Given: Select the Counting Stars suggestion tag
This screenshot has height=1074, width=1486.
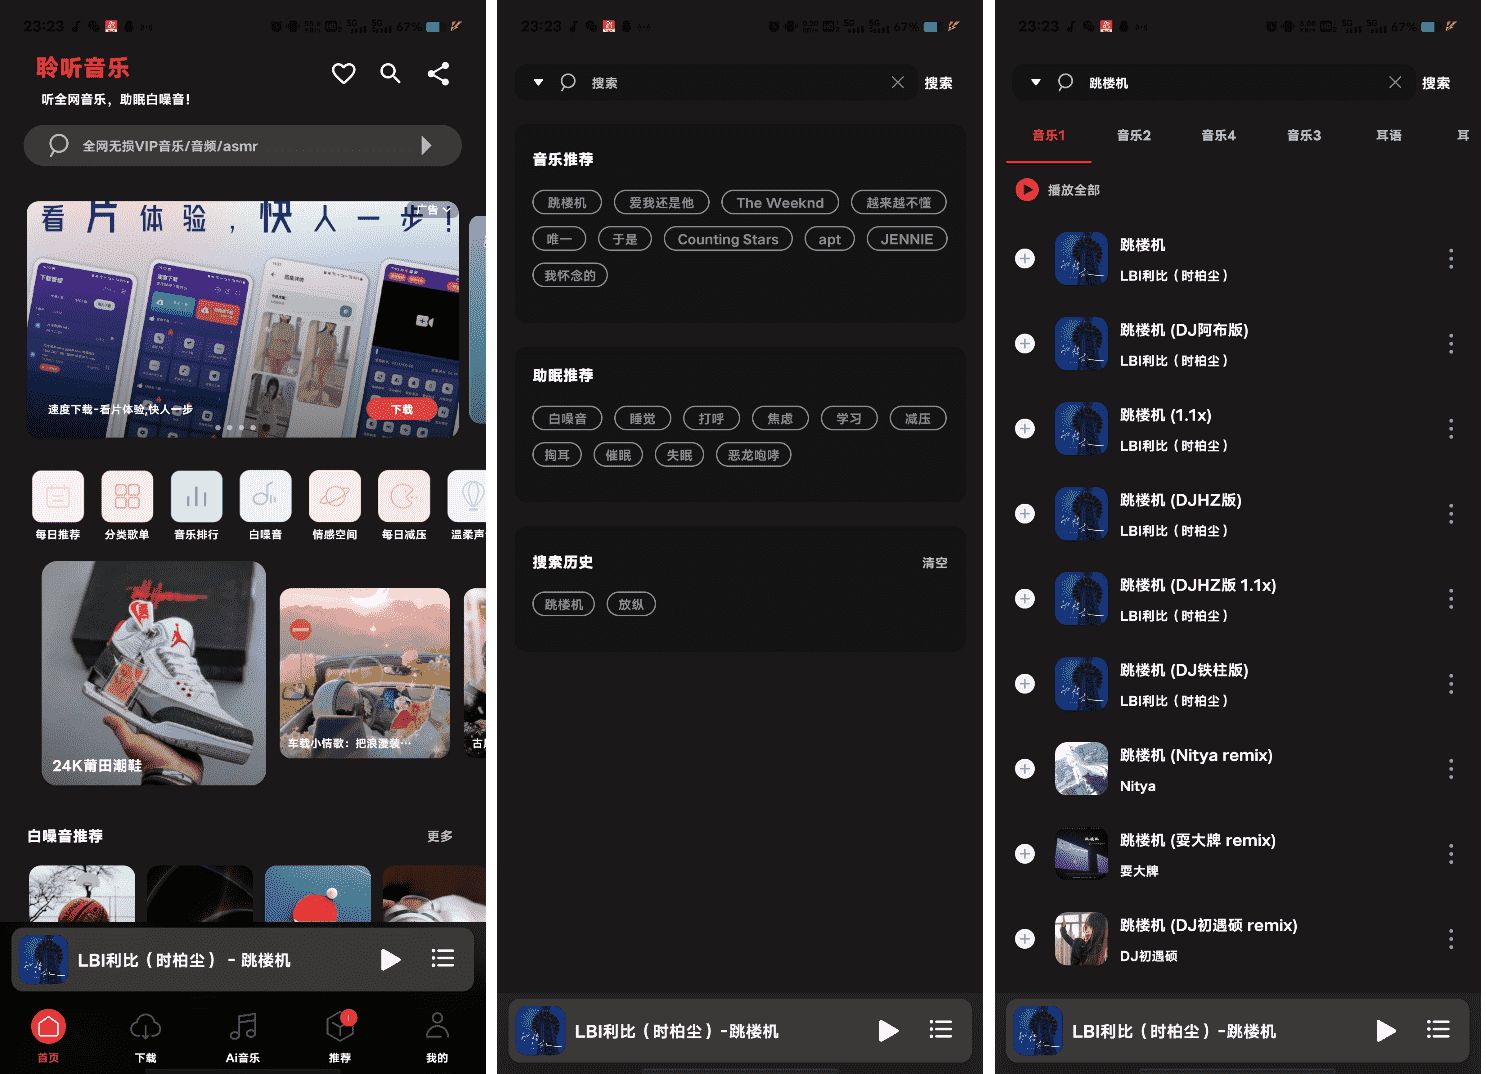Looking at the screenshot, I should pos(727,239).
